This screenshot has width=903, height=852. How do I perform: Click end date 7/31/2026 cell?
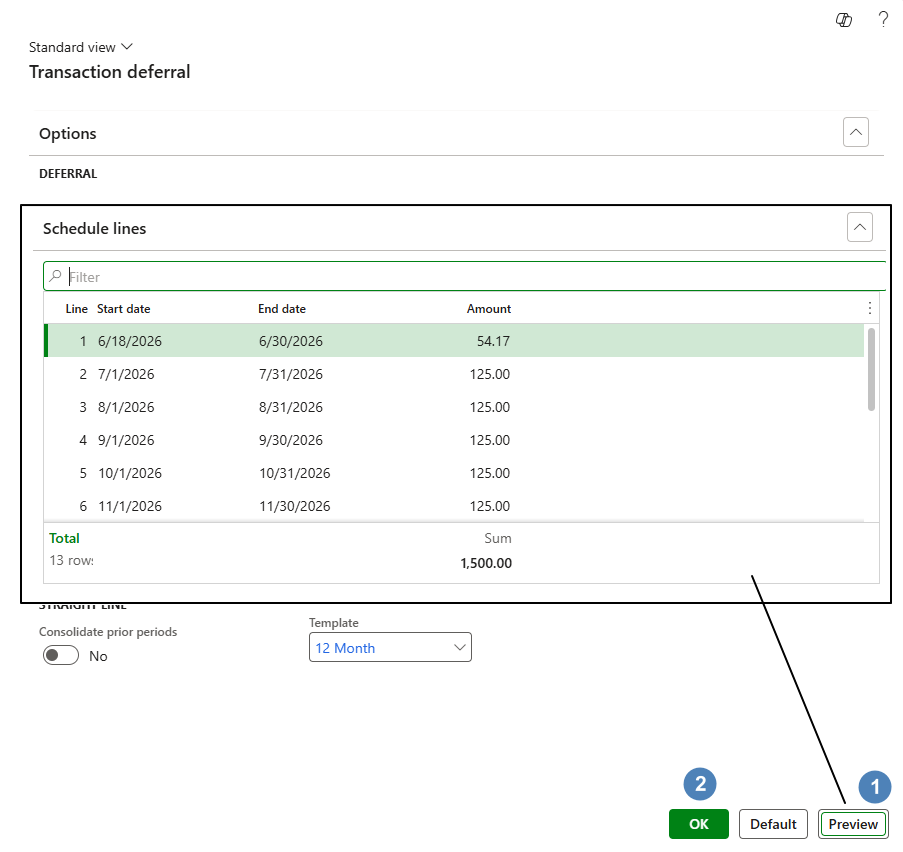pos(291,374)
